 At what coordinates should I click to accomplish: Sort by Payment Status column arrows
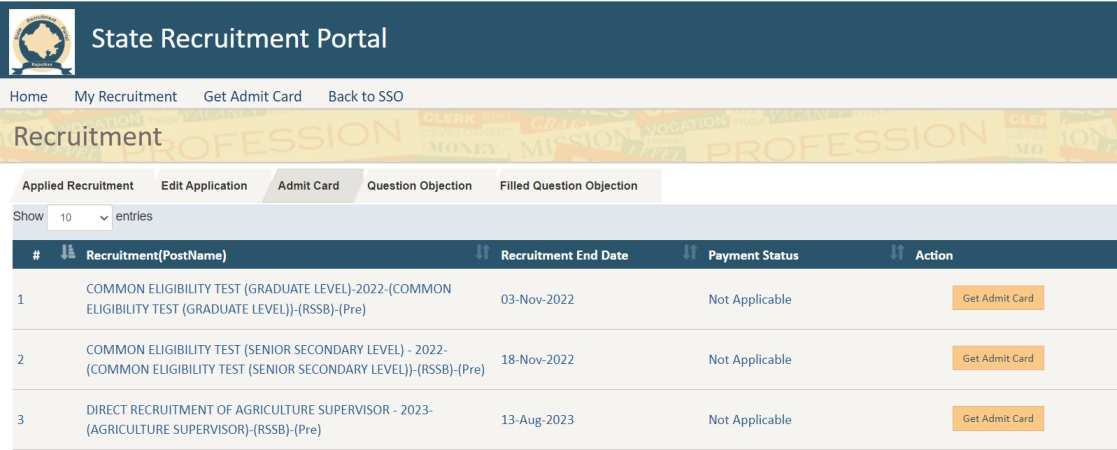897,252
